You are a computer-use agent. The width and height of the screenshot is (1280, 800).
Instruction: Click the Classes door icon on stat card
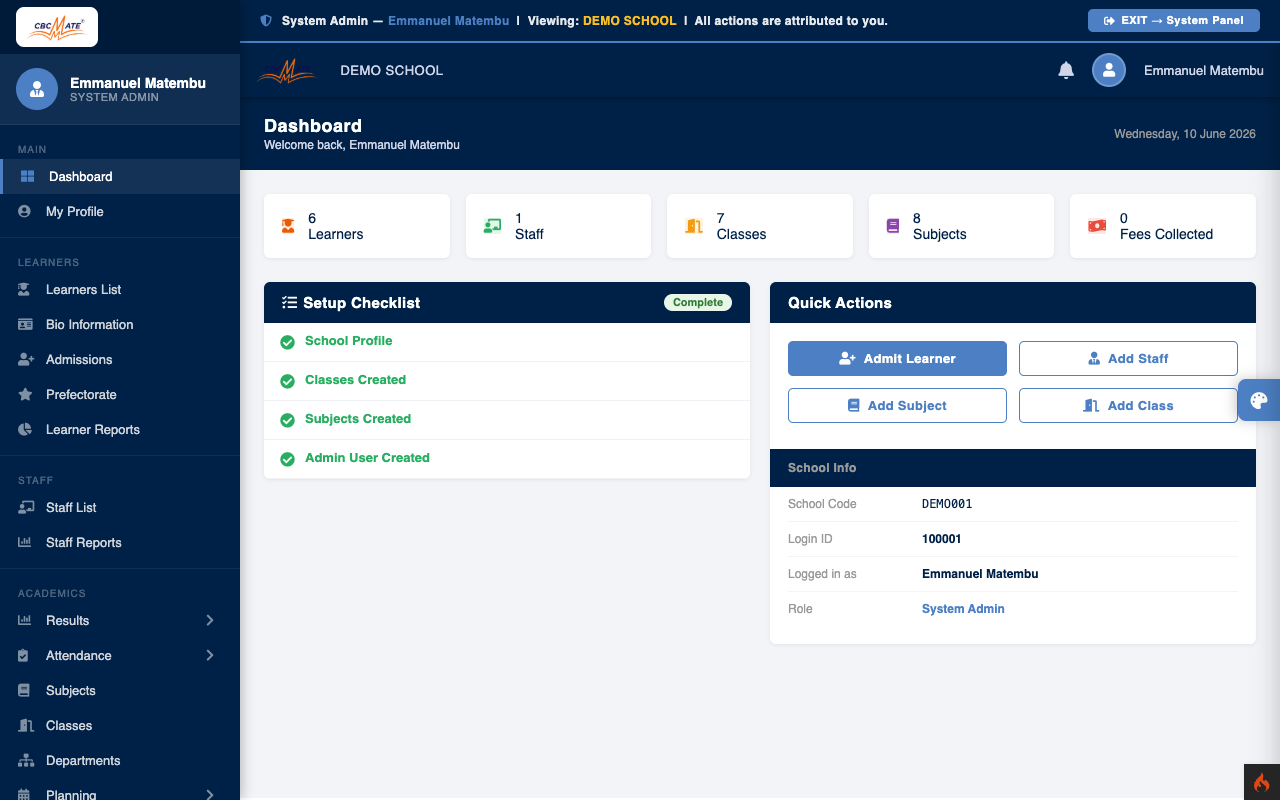click(693, 226)
